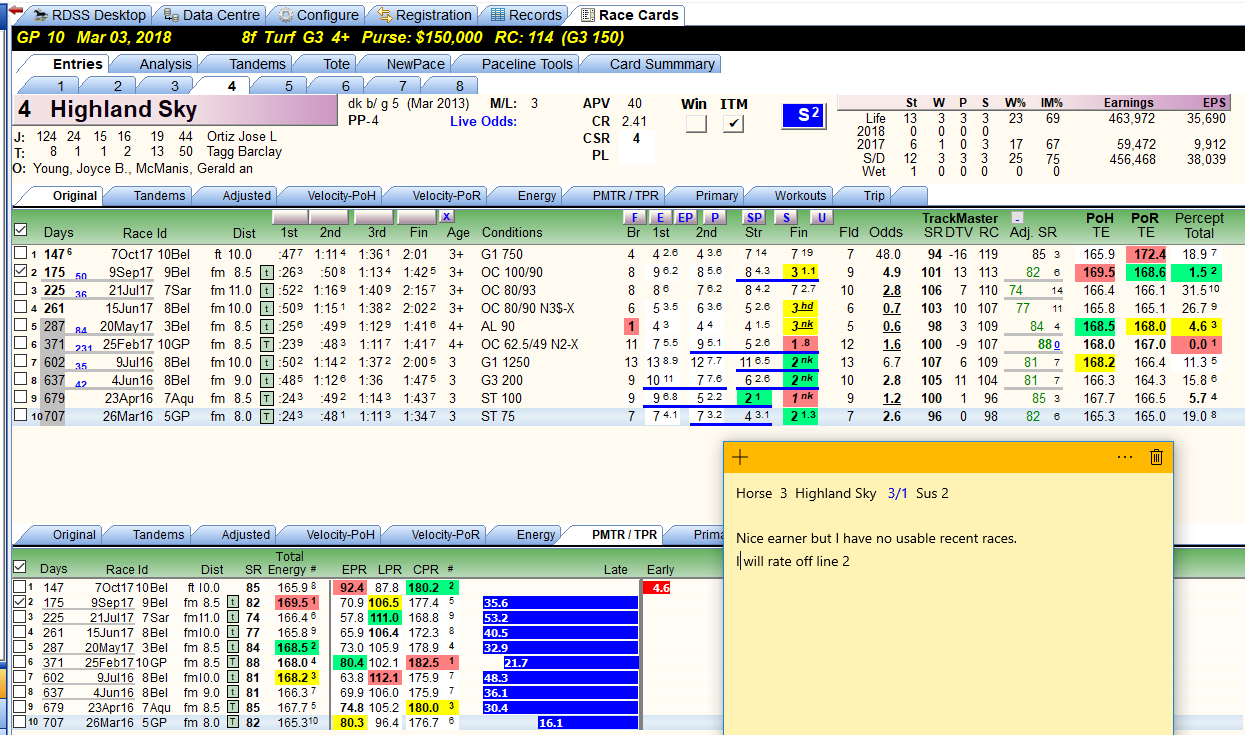Screen dimensions: 1245x735
Task: Click blue 35.6 Late bar for line 2
Action: point(559,603)
